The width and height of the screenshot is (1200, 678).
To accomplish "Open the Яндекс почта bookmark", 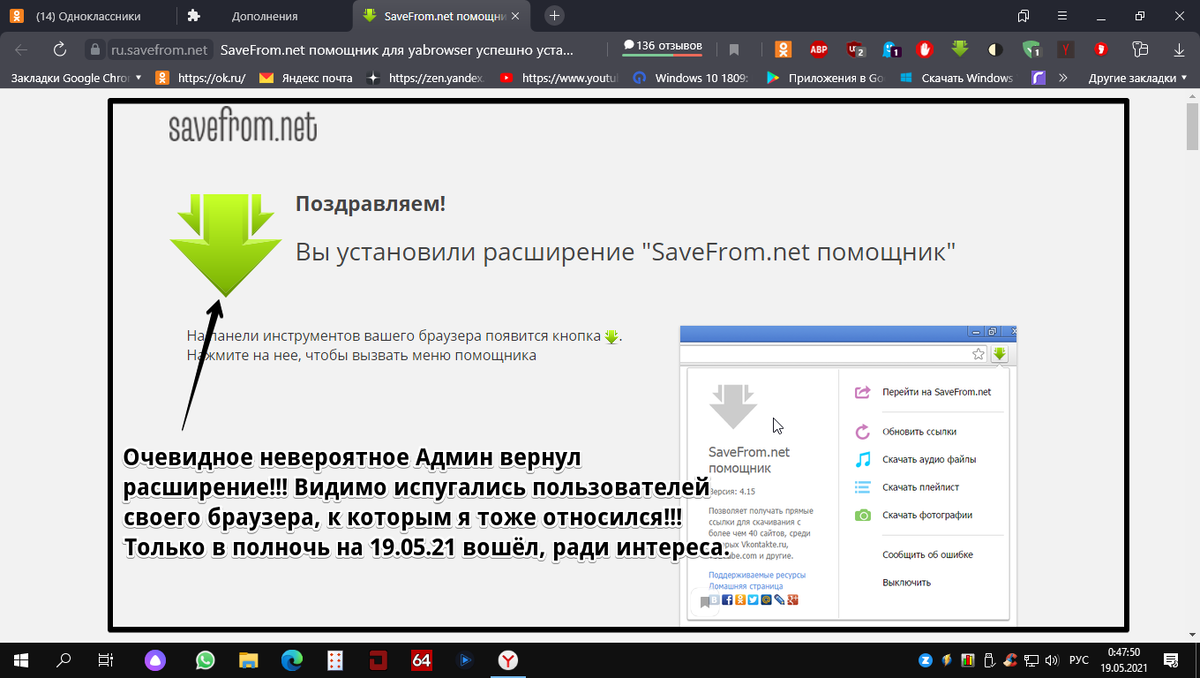I will [306, 78].
